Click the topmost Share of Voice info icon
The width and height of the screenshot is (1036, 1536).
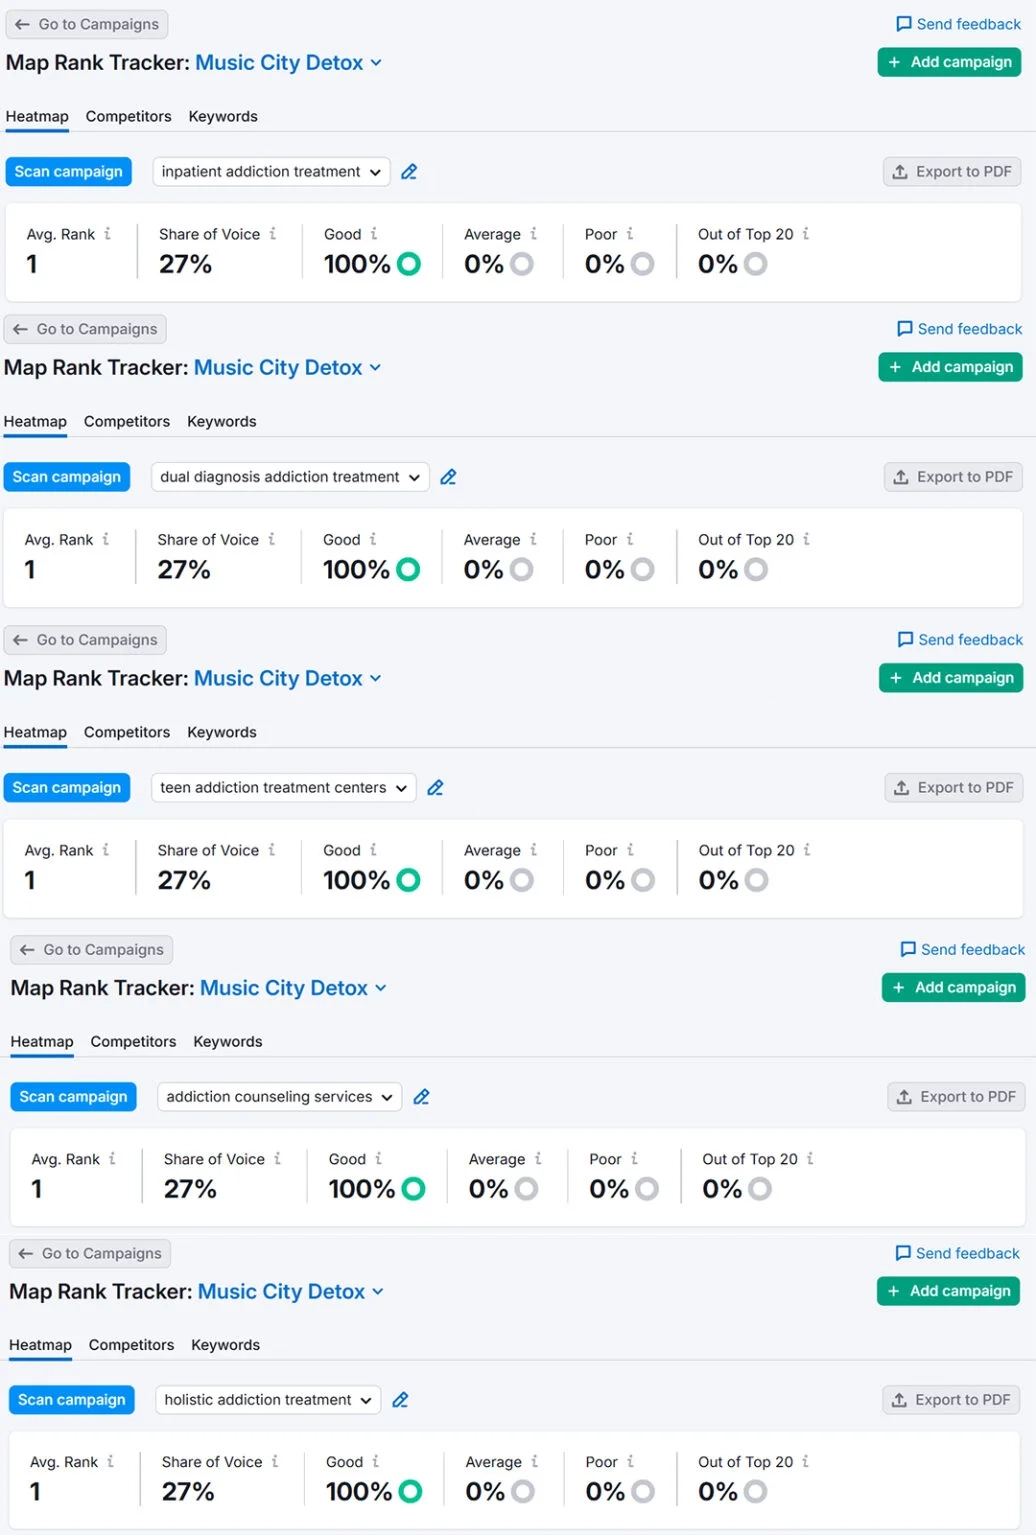[x=272, y=234]
